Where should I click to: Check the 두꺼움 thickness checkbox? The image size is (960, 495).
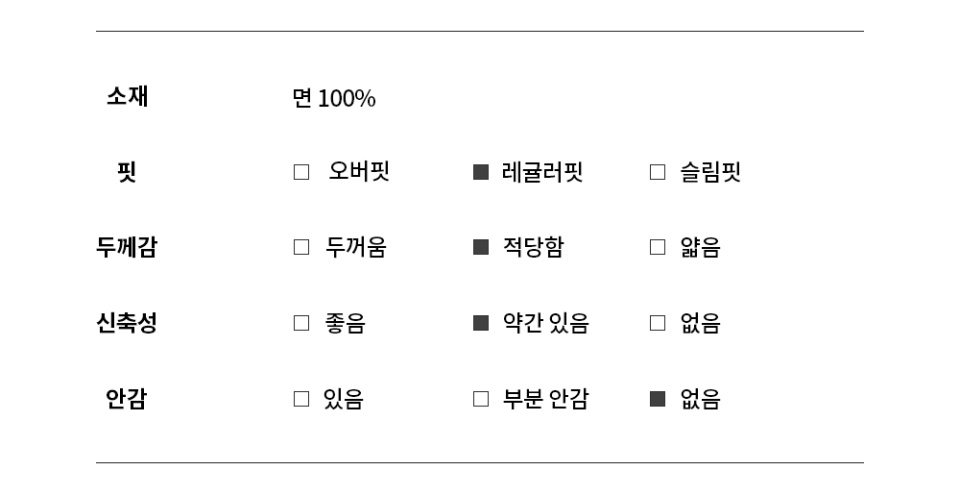(x=301, y=248)
